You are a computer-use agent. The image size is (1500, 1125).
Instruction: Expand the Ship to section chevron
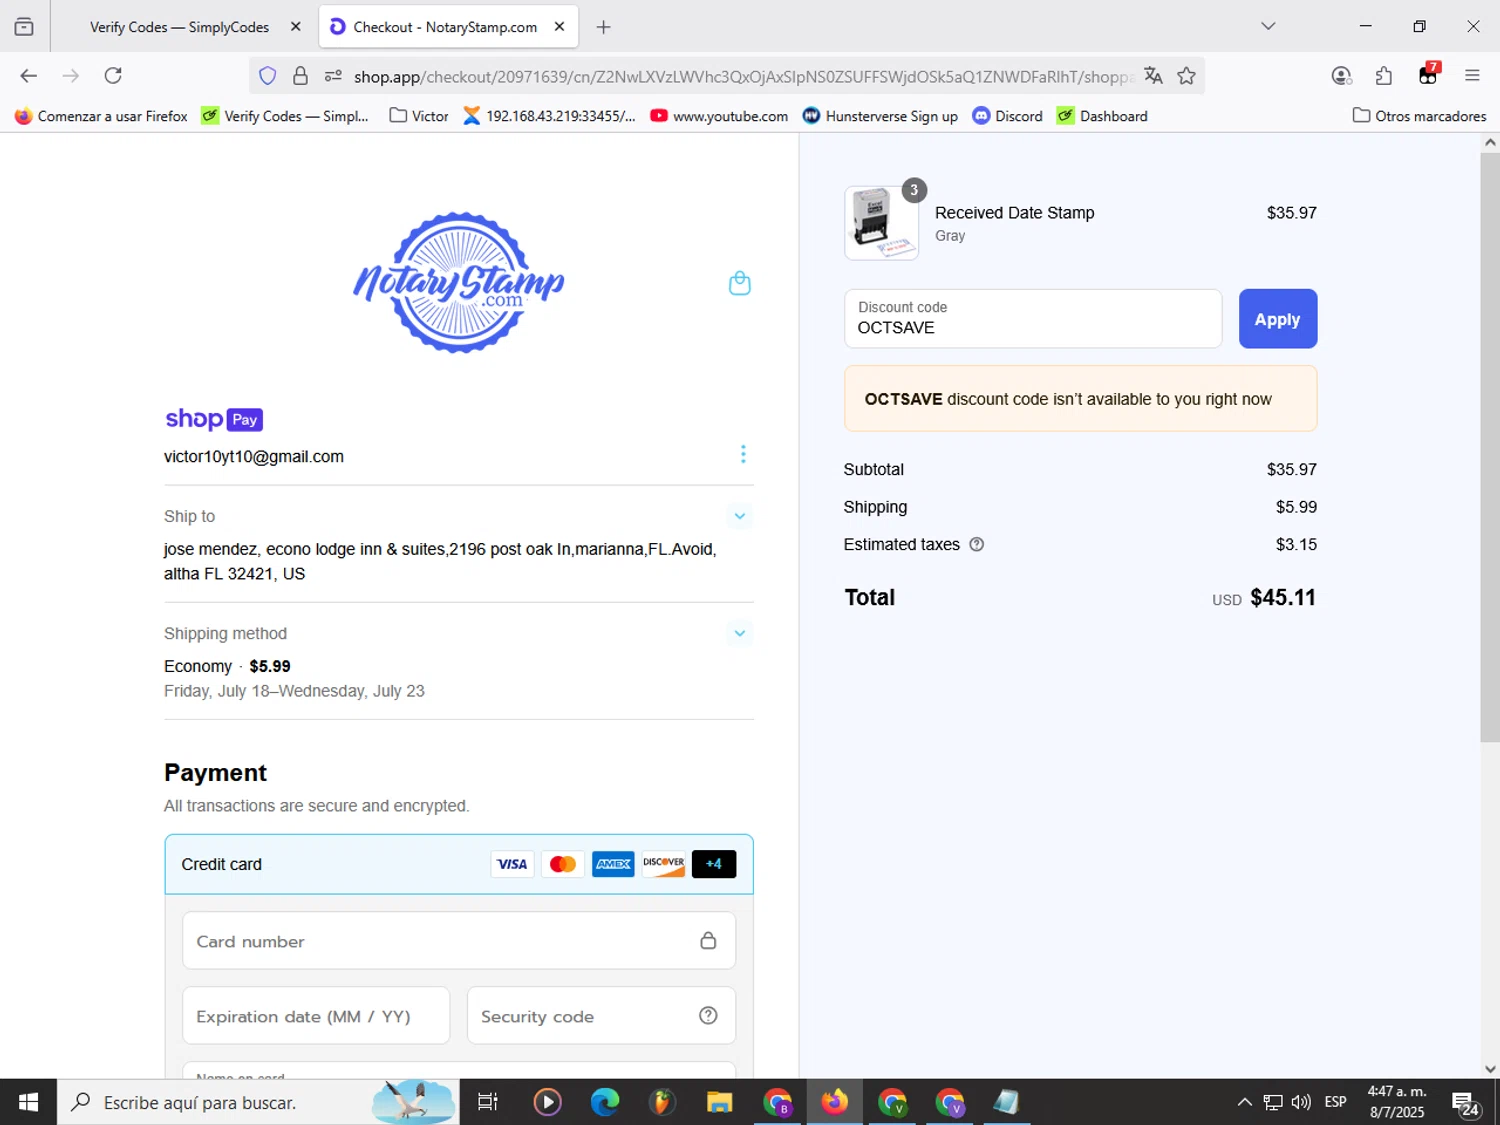click(x=740, y=516)
